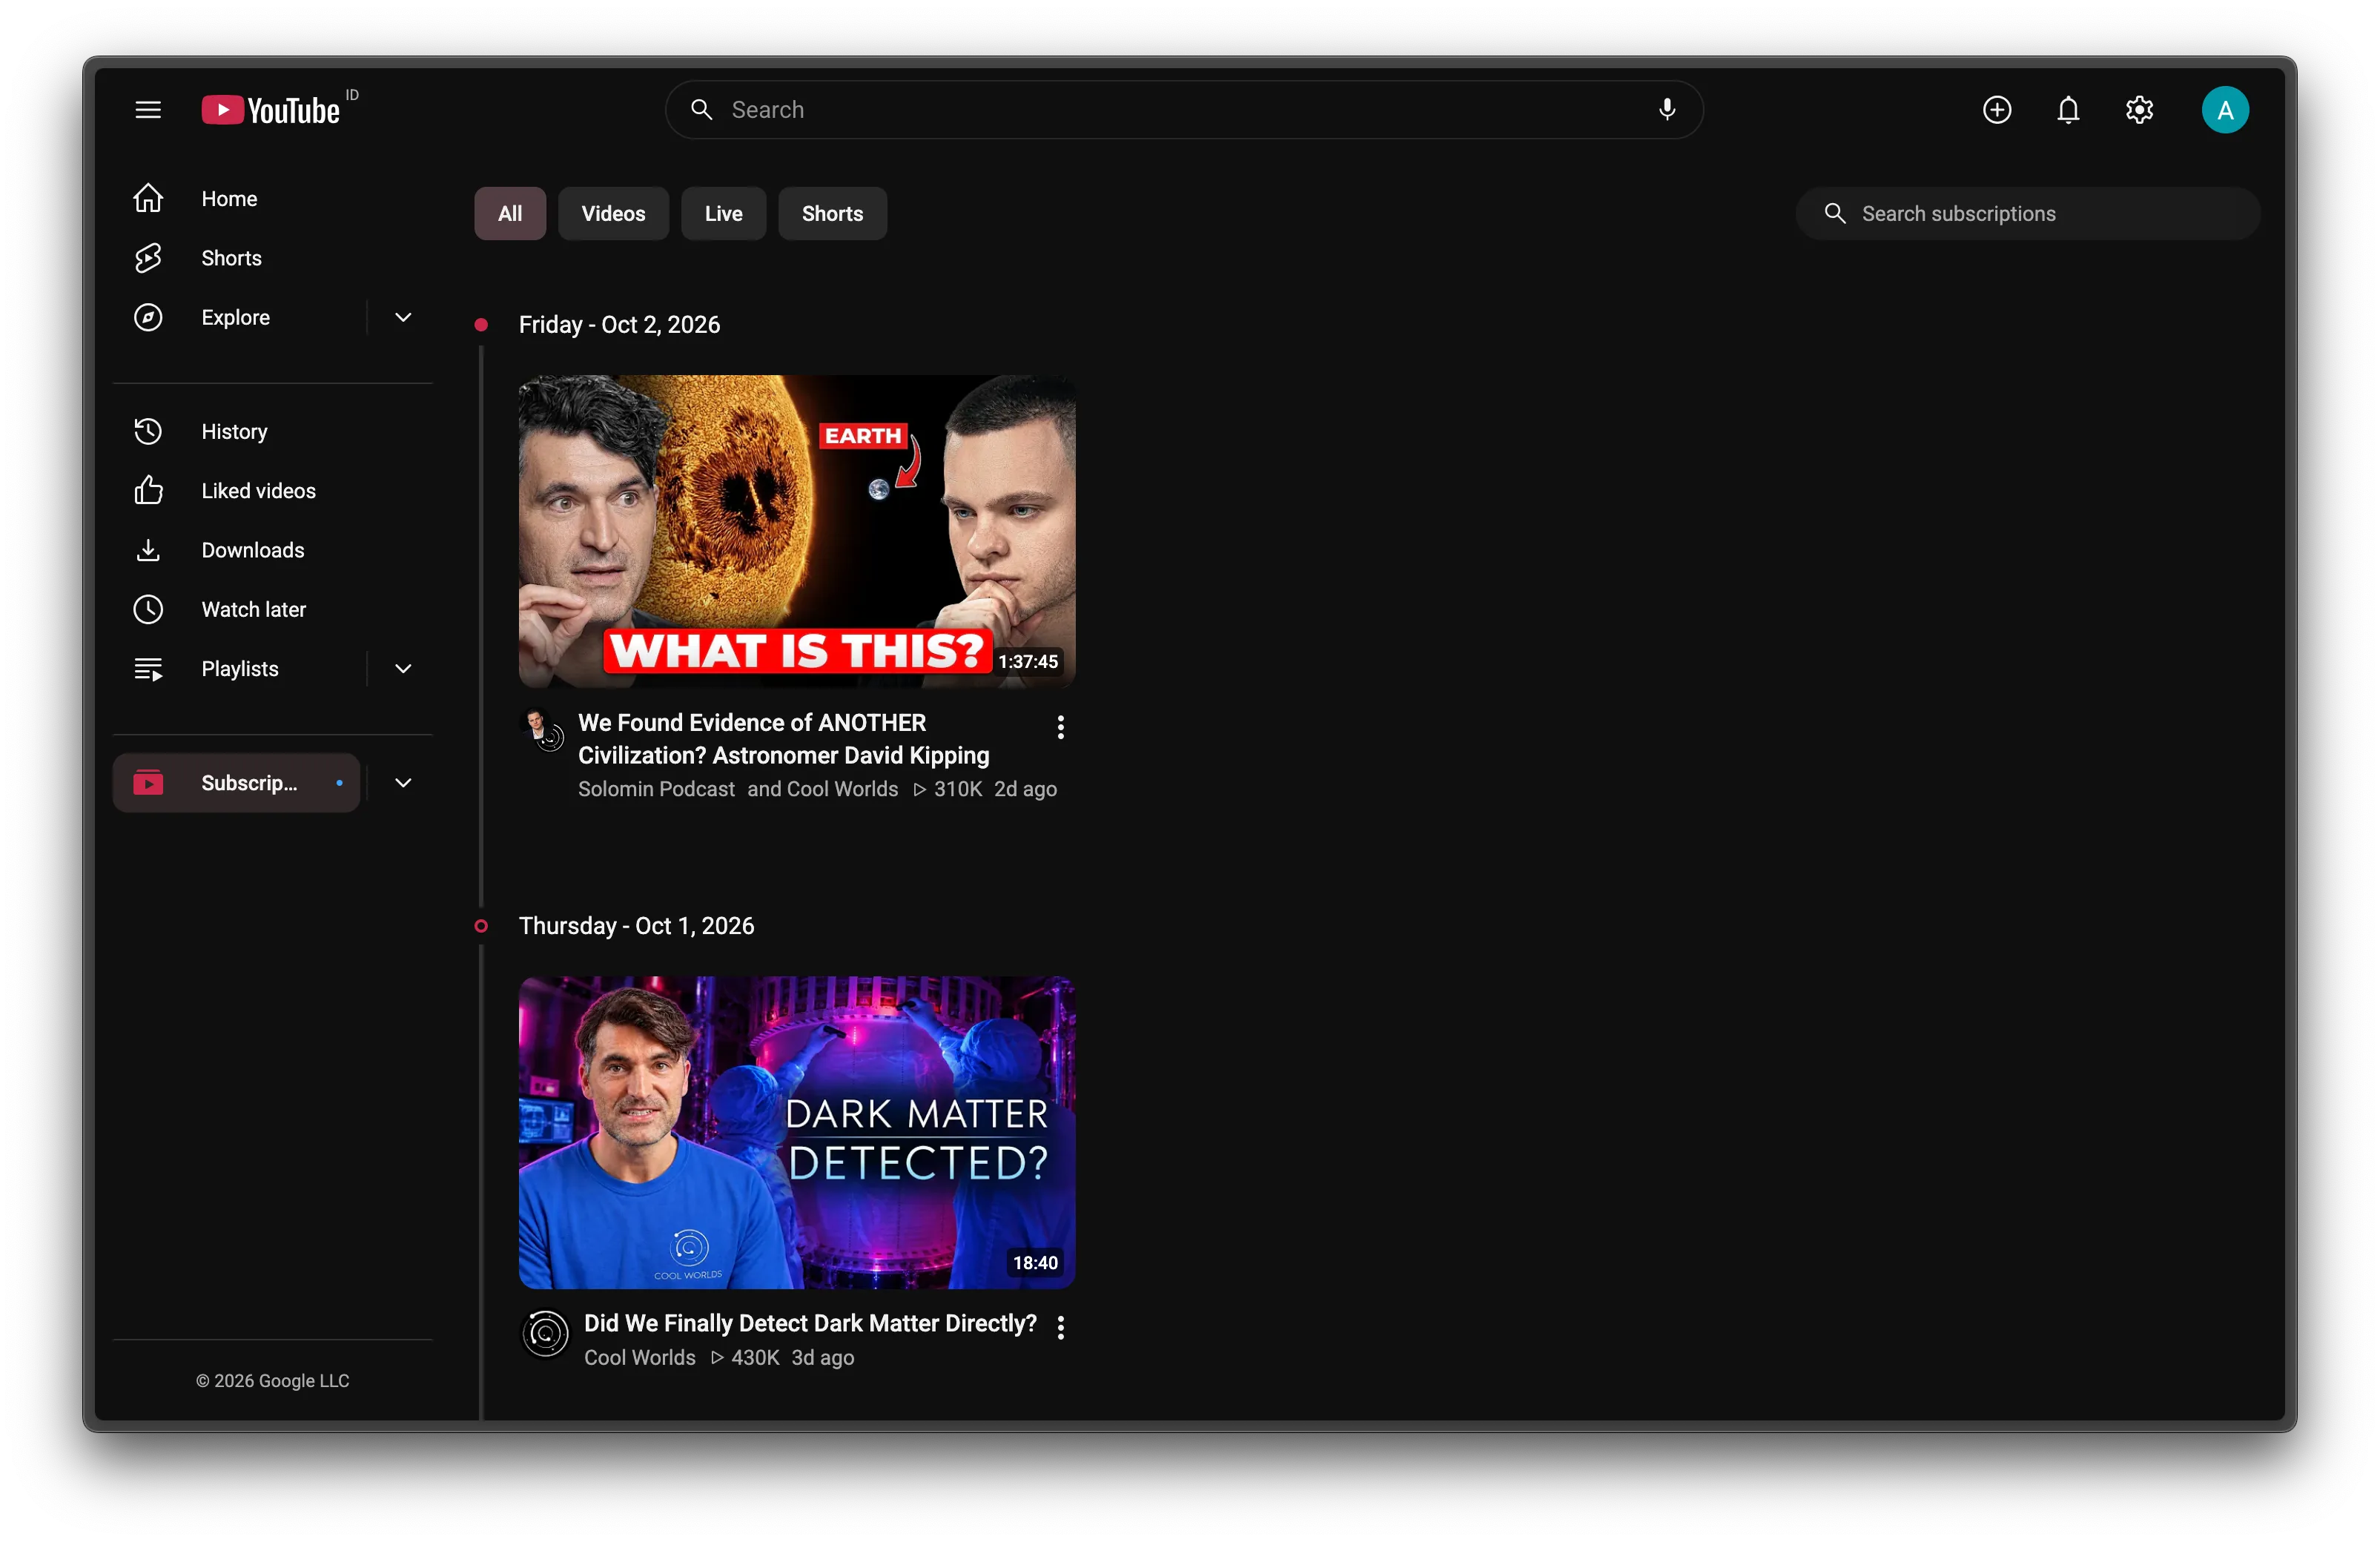
Task: Visit Solomin Podcast channel link
Action: [x=656, y=789]
